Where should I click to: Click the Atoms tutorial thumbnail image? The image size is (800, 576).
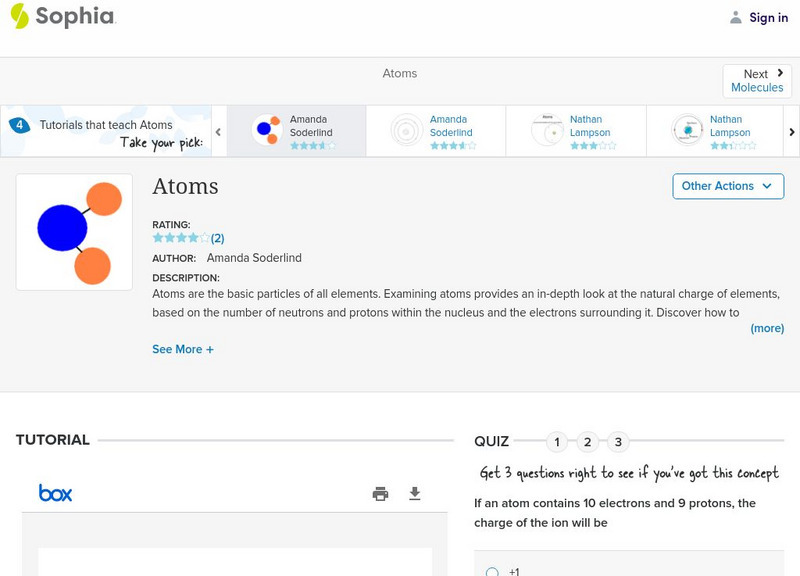click(x=73, y=230)
